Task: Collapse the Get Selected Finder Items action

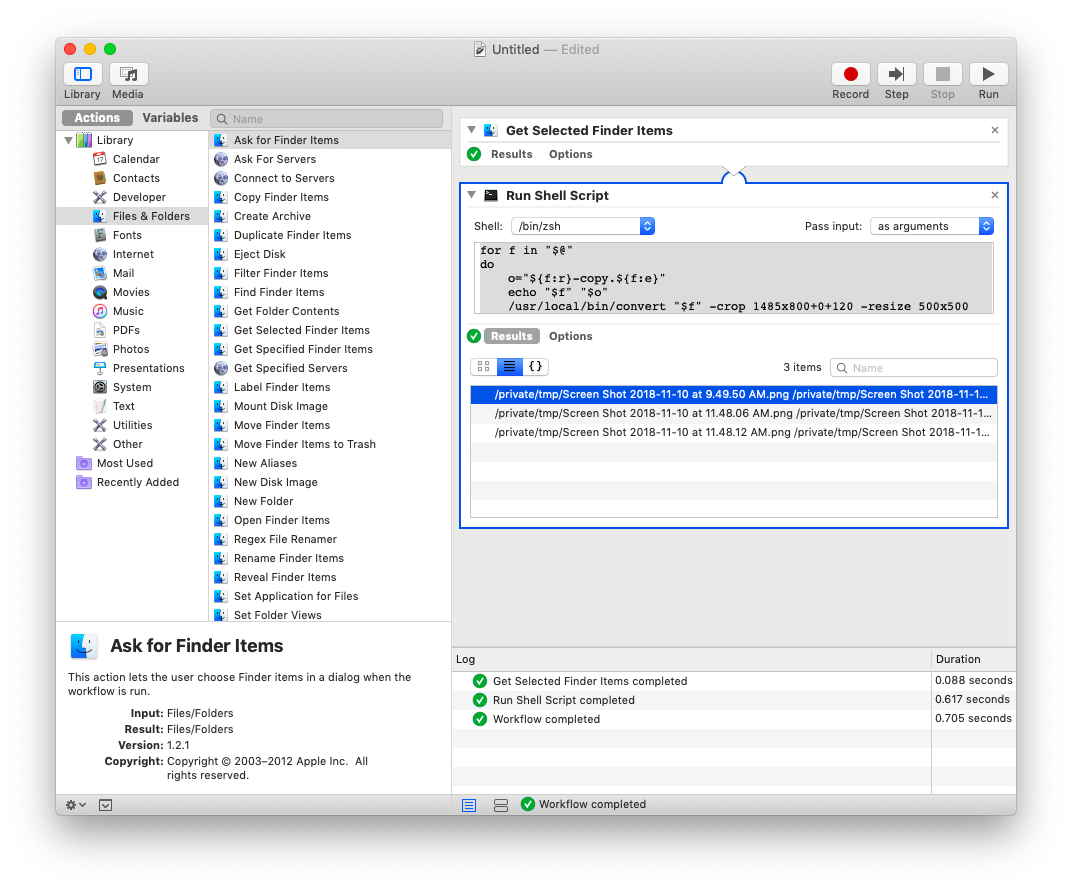Action: (x=472, y=130)
